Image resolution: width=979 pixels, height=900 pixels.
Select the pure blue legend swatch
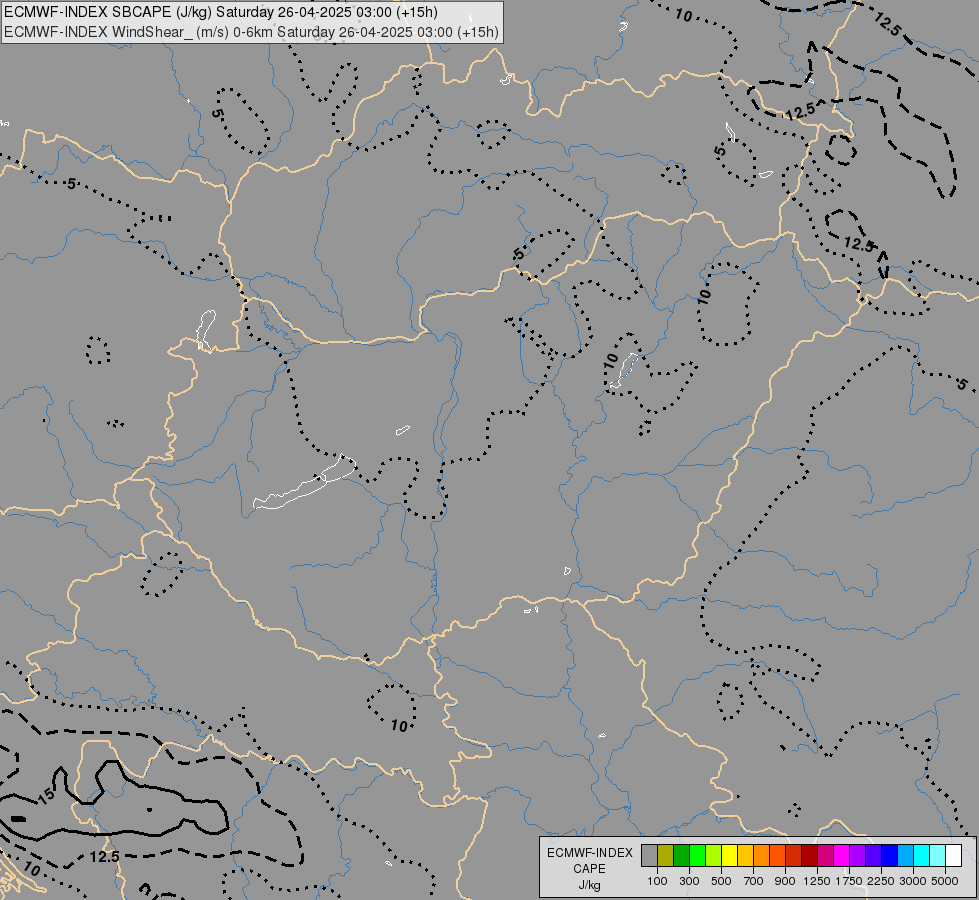coord(890,856)
